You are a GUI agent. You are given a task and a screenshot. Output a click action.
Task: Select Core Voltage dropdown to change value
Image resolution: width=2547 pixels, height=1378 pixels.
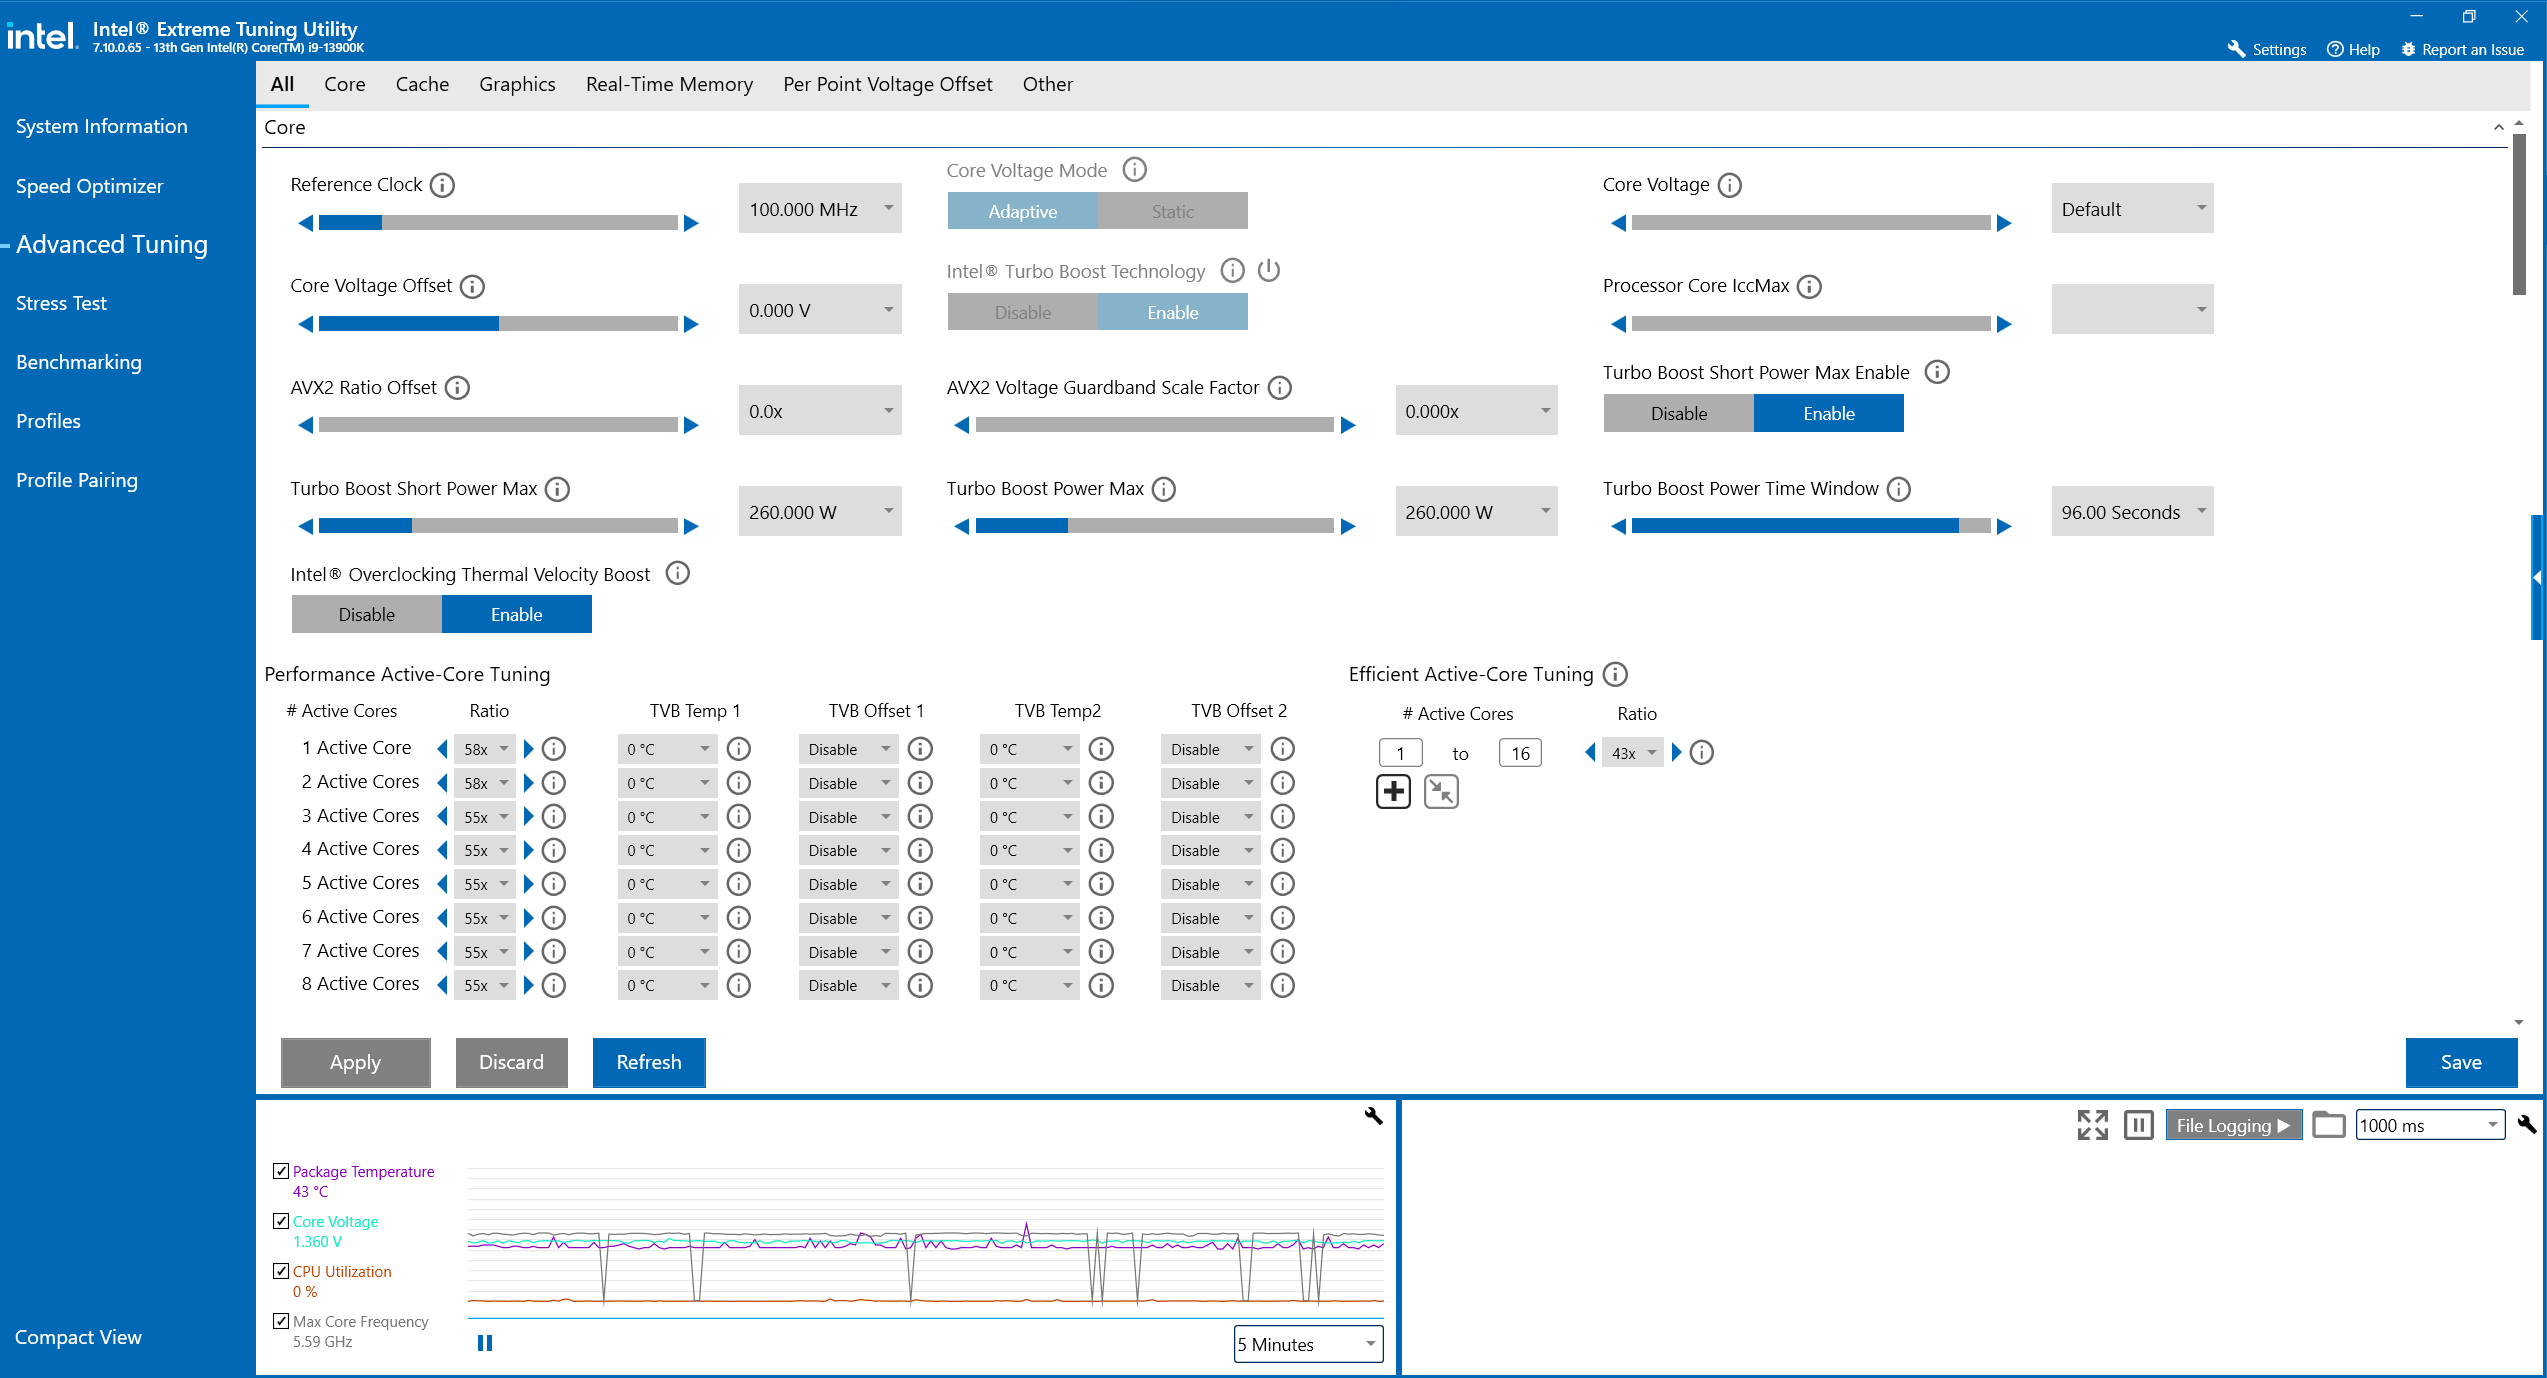click(2133, 209)
